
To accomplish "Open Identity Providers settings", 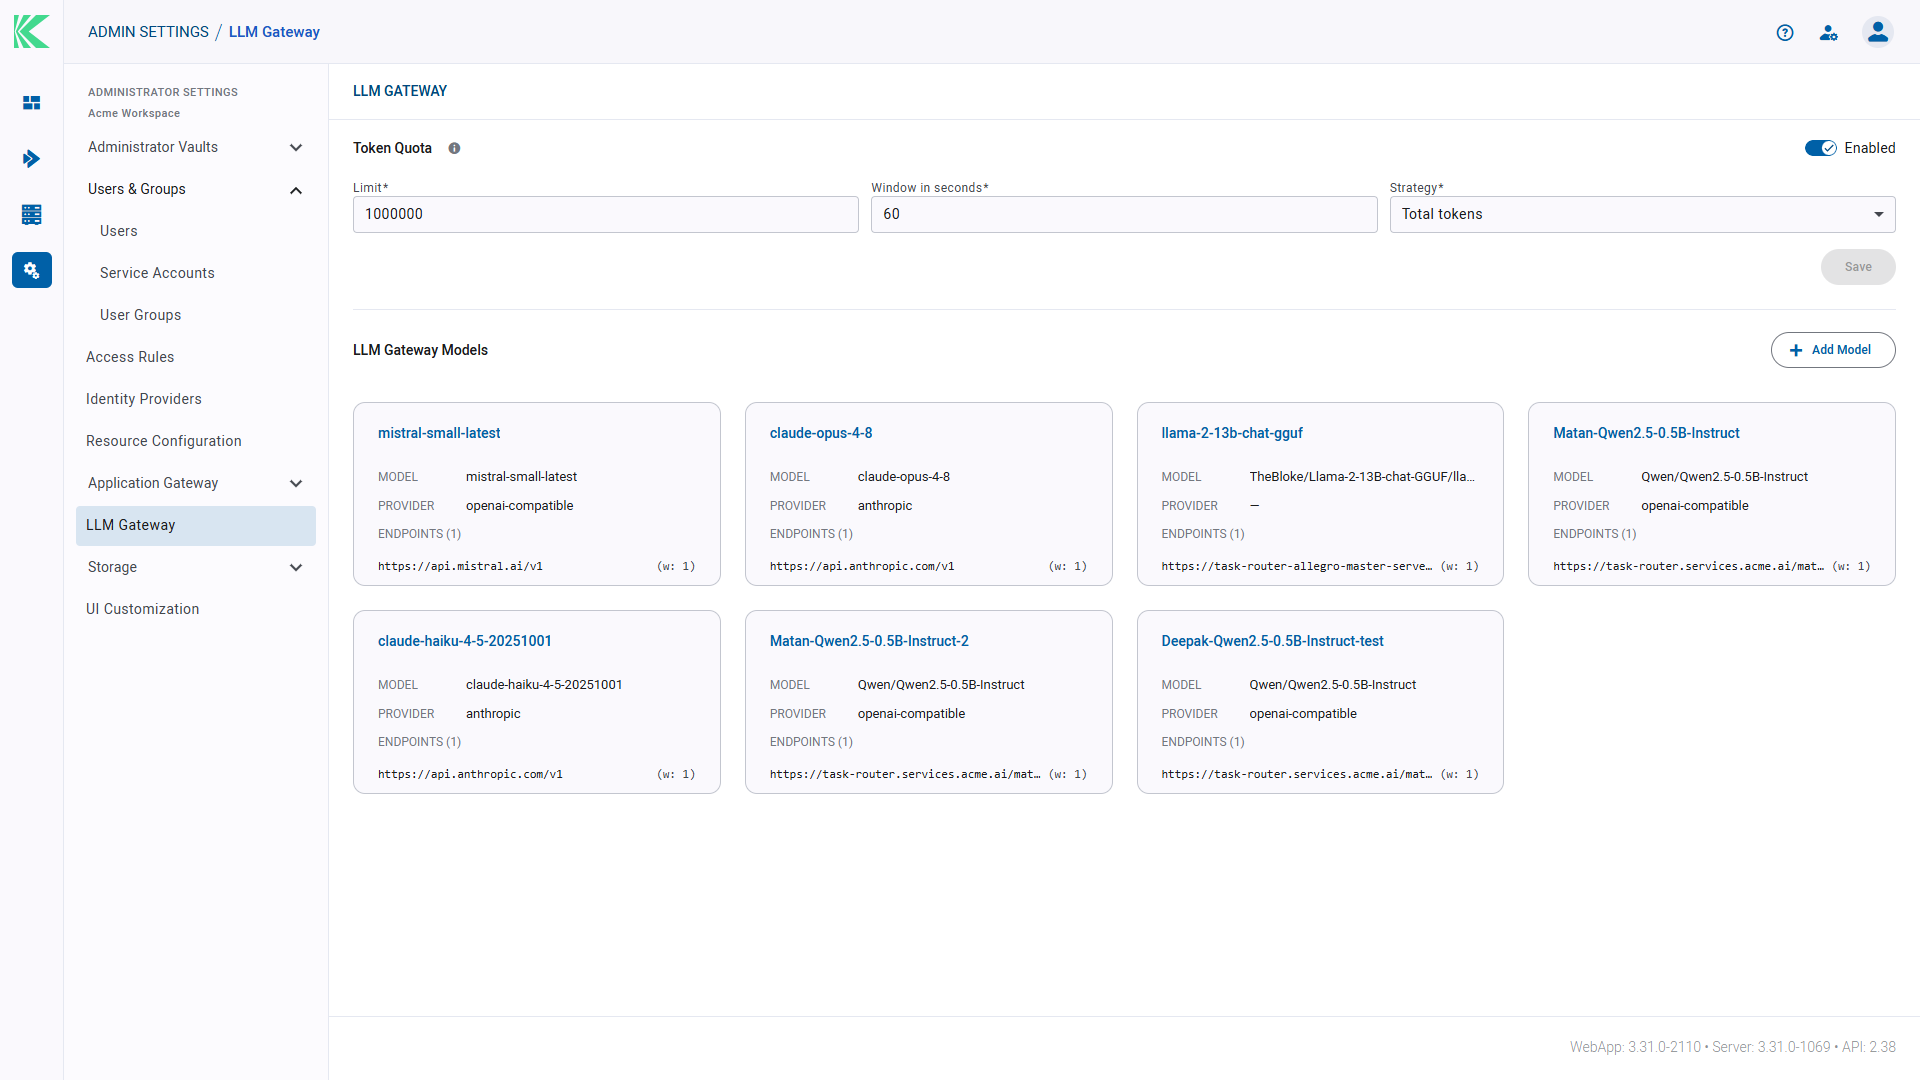I will pos(144,399).
